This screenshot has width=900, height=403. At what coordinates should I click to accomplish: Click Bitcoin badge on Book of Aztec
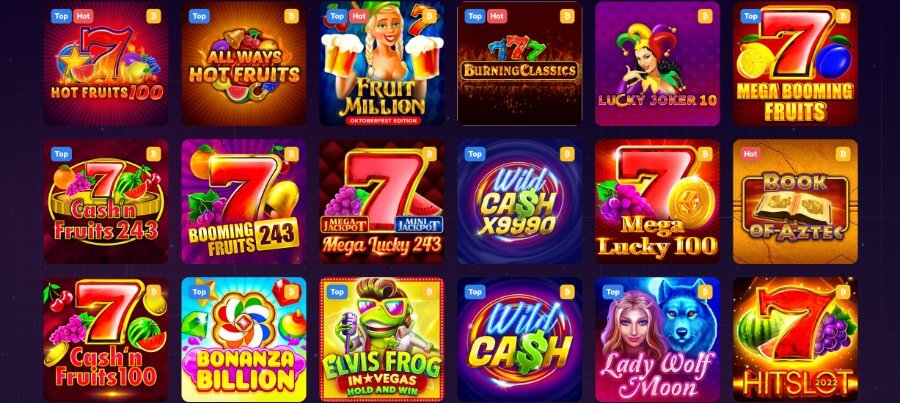click(x=842, y=154)
